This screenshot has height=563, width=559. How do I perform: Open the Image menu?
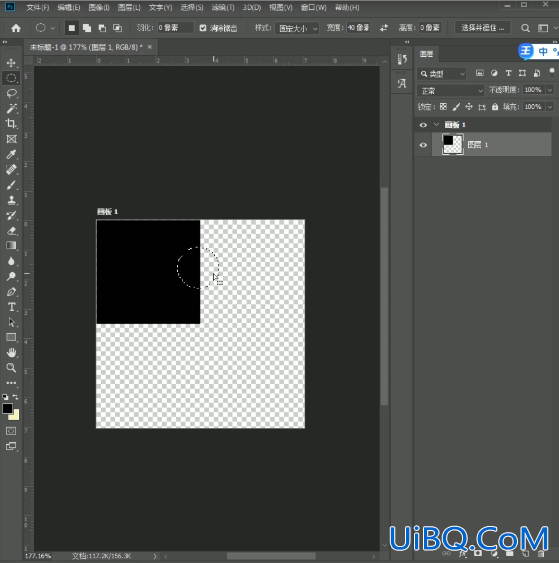tap(99, 8)
